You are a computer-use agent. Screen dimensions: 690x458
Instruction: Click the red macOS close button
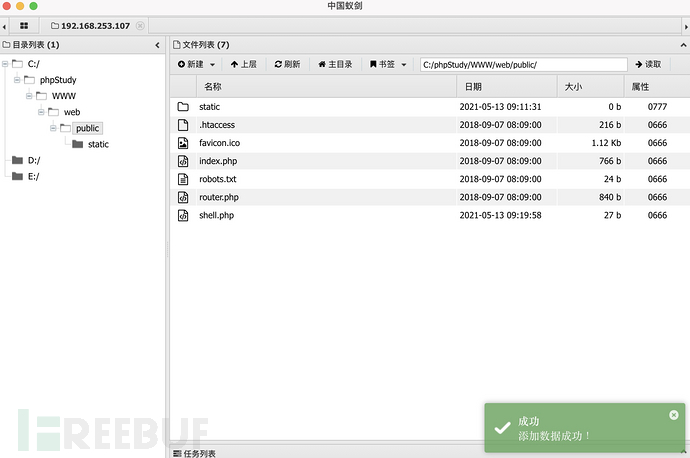pyautogui.click(x=7, y=6)
